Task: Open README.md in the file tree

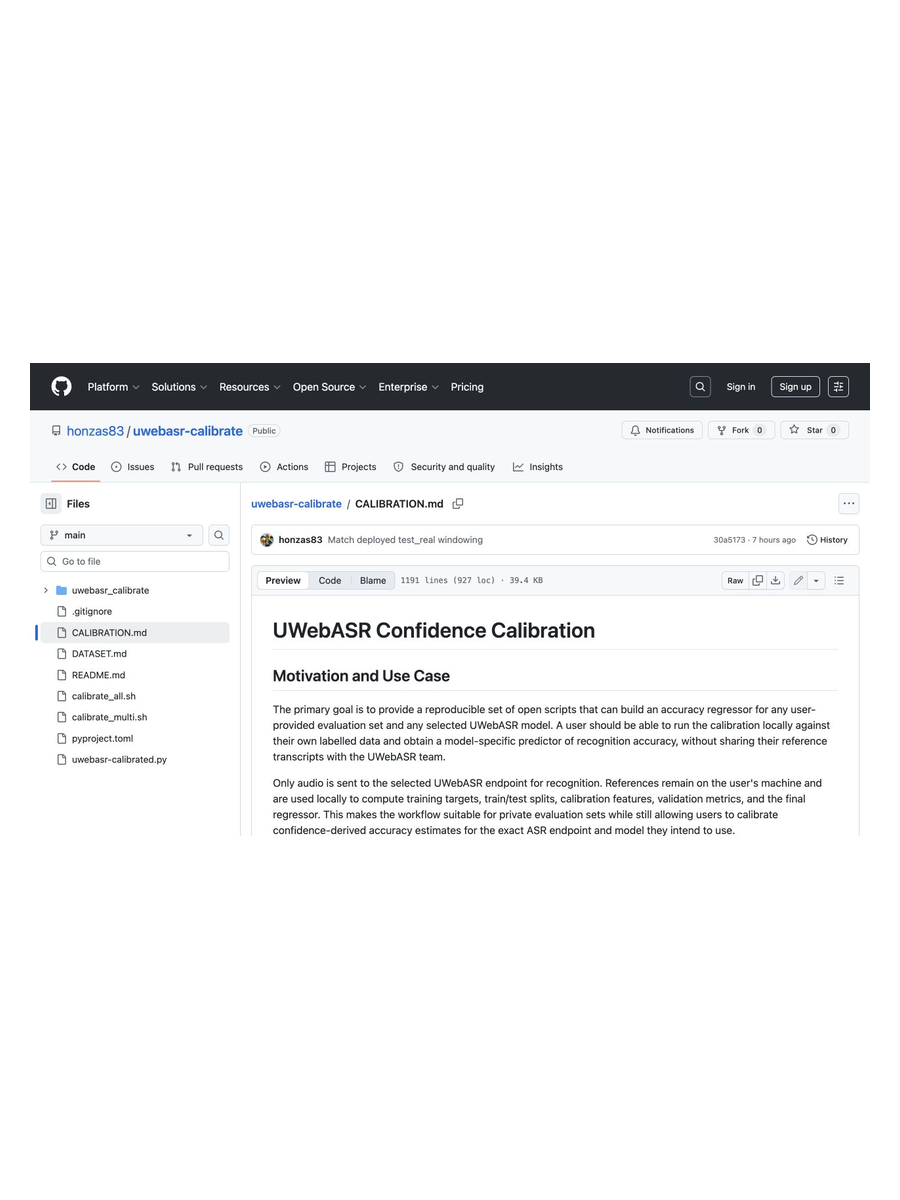Action: (98, 675)
